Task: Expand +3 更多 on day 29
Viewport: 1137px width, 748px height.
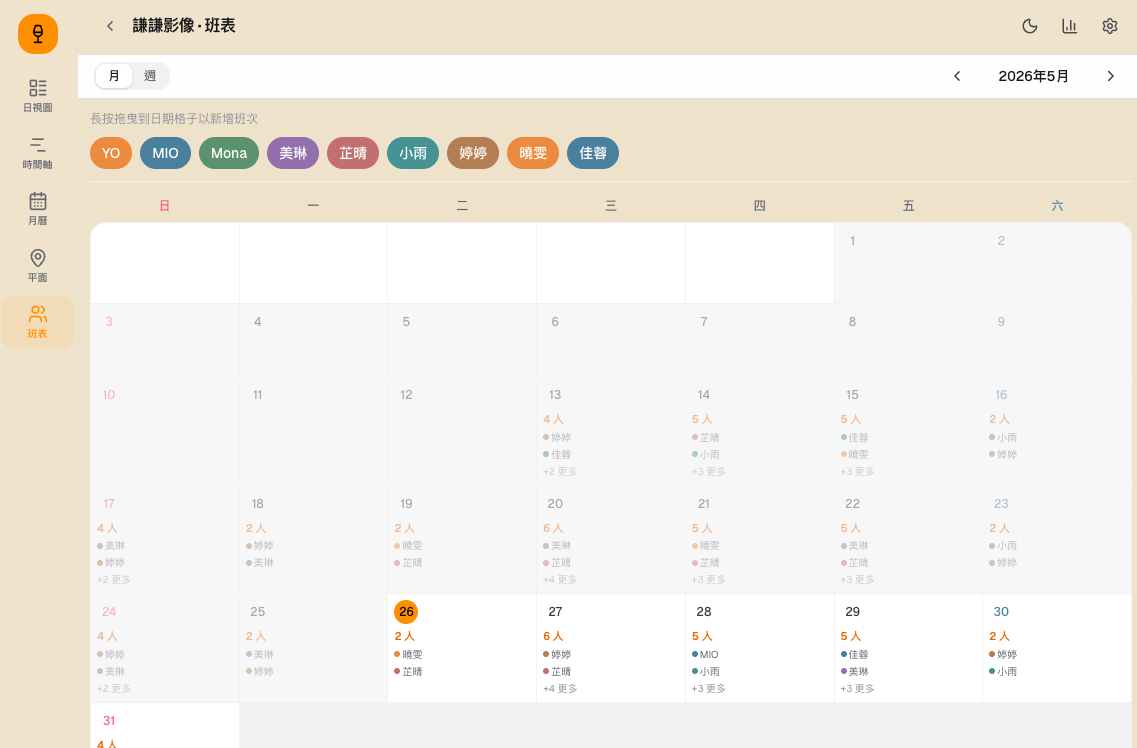Action: pyautogui.click(x=857, y=689)
